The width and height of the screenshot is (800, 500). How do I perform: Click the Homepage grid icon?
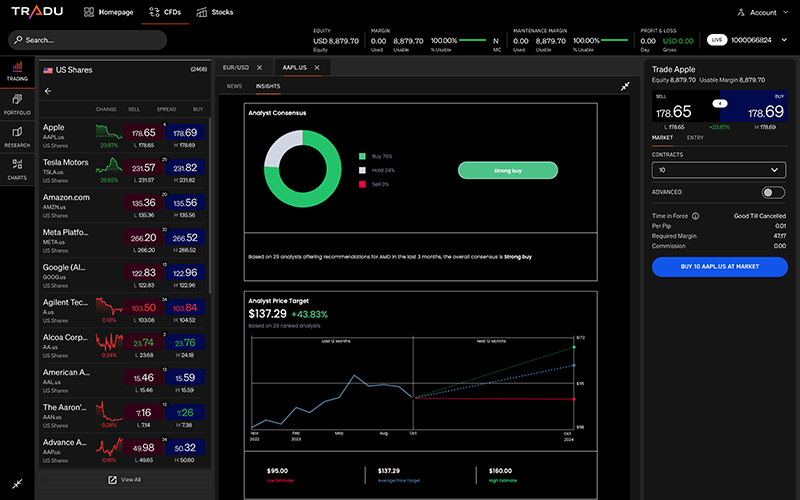click(x=89, y=12)
